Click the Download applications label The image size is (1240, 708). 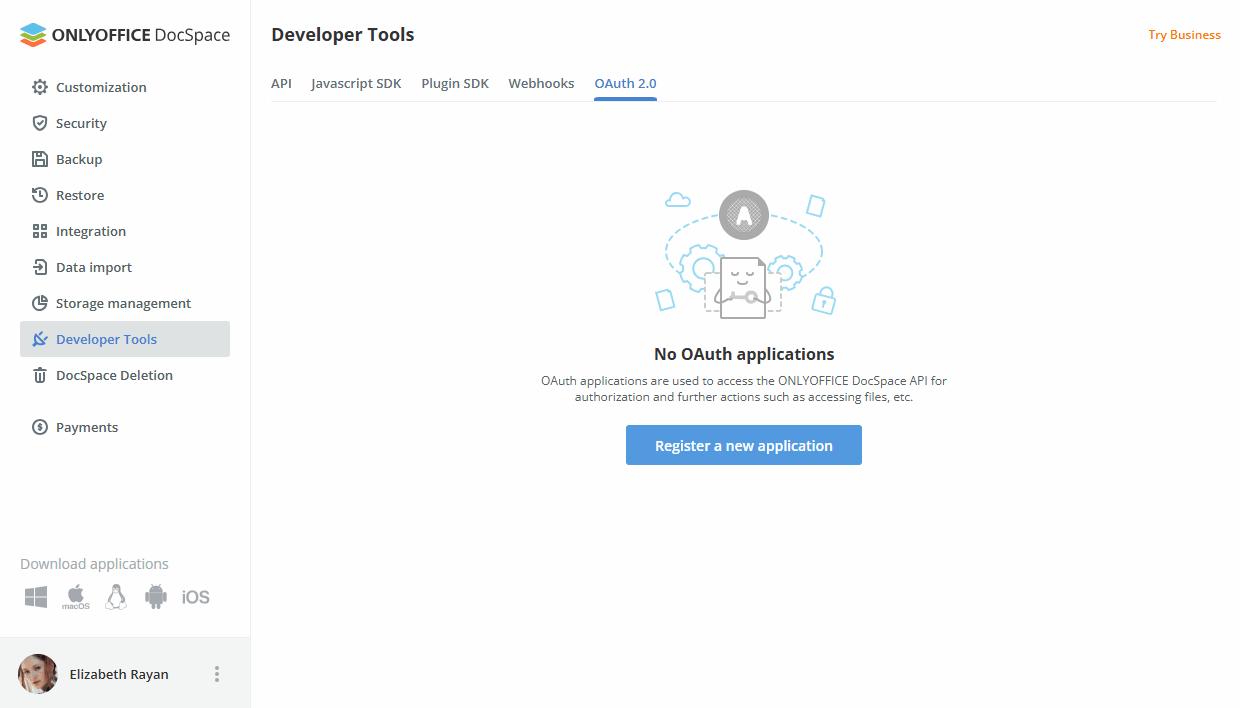pos(94,564)
